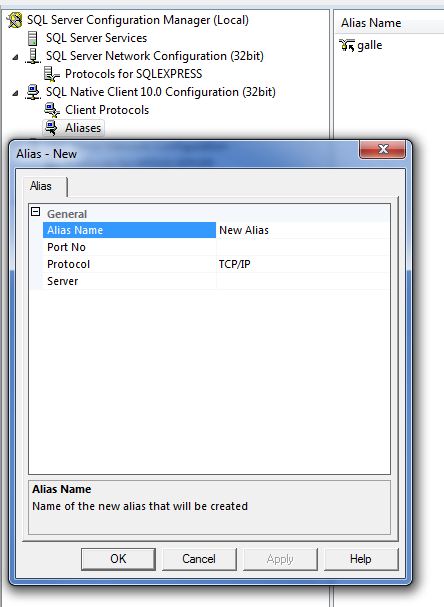Open the Client Protocols node
Screen dimensions: 444x607
pos(107,110)
